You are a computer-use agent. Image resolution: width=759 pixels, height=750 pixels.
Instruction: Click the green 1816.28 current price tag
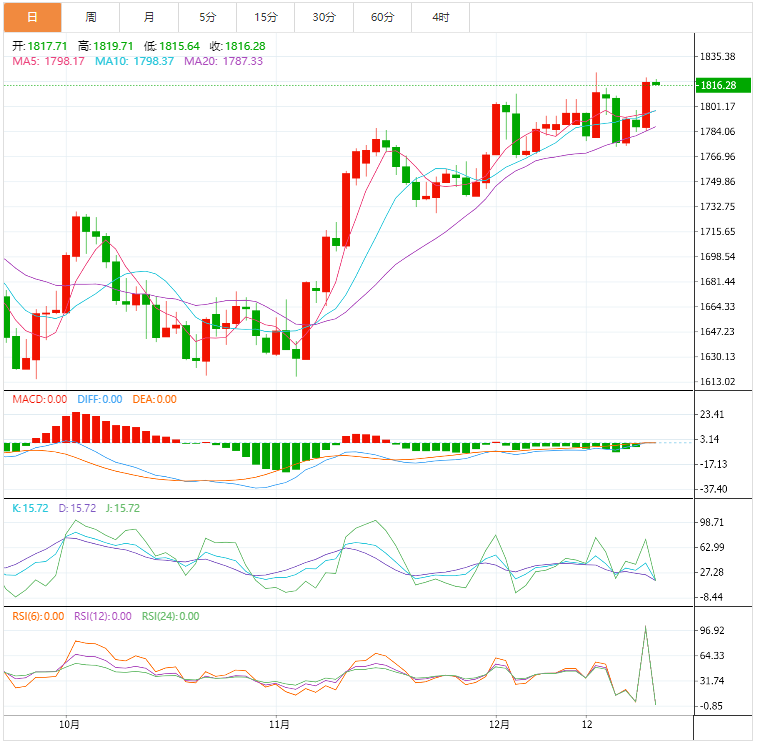pyautogui.click(x=717, y=86)
